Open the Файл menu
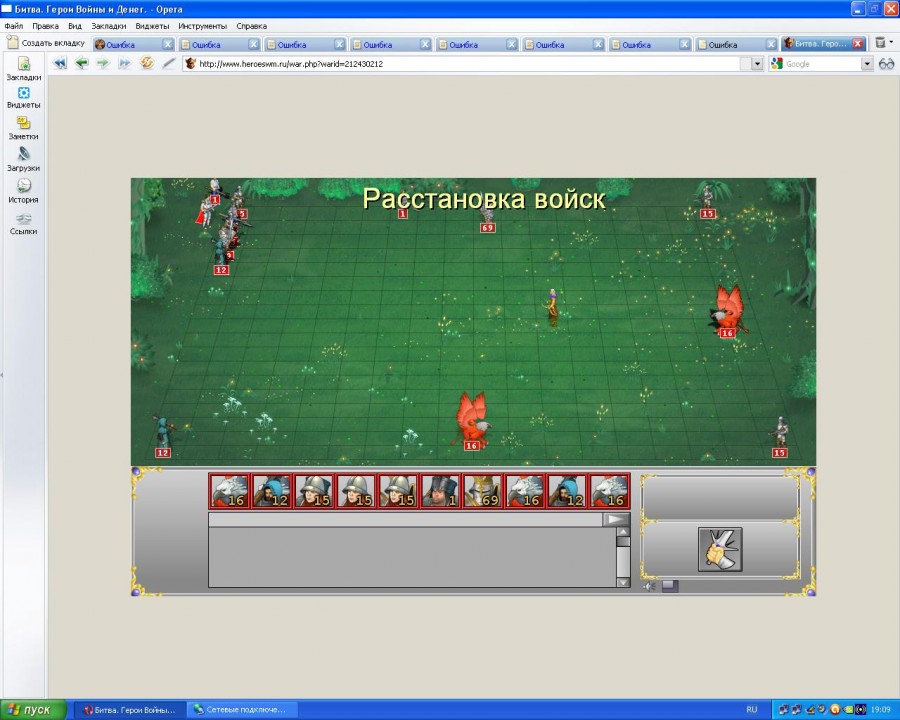Image resolution: width=900 pixels, height=720 pixels. pyautogui.click(x=14, y=26)
